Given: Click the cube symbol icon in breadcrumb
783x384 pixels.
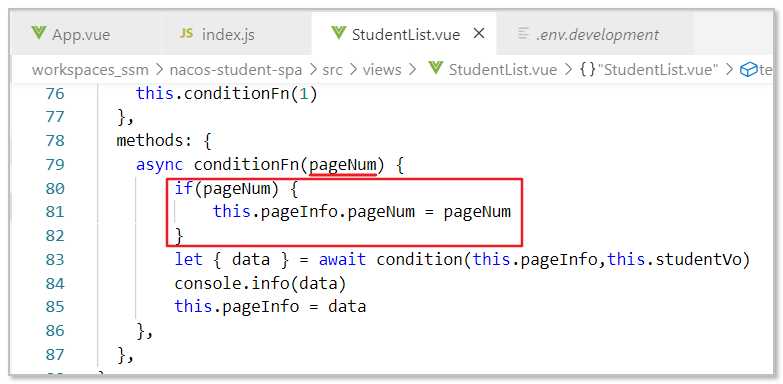Looking at the screenshot, I should pyautogui.click(x=749, y=70).
